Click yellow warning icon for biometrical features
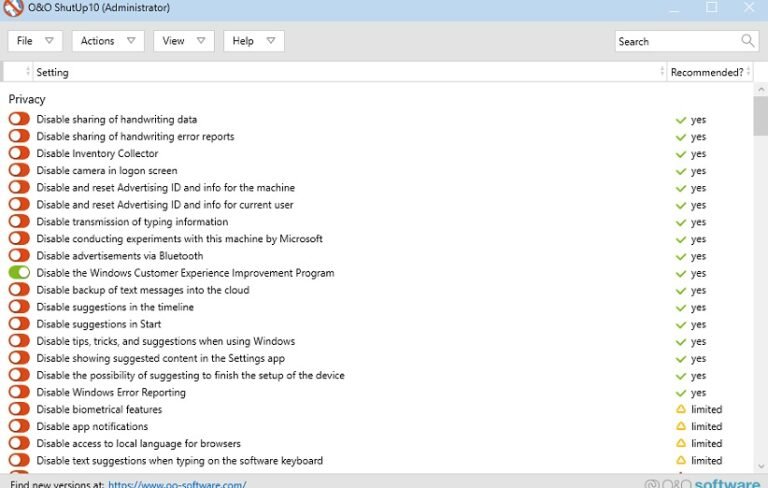This screenshot has width=768, height=488. (x=681, y=410)
